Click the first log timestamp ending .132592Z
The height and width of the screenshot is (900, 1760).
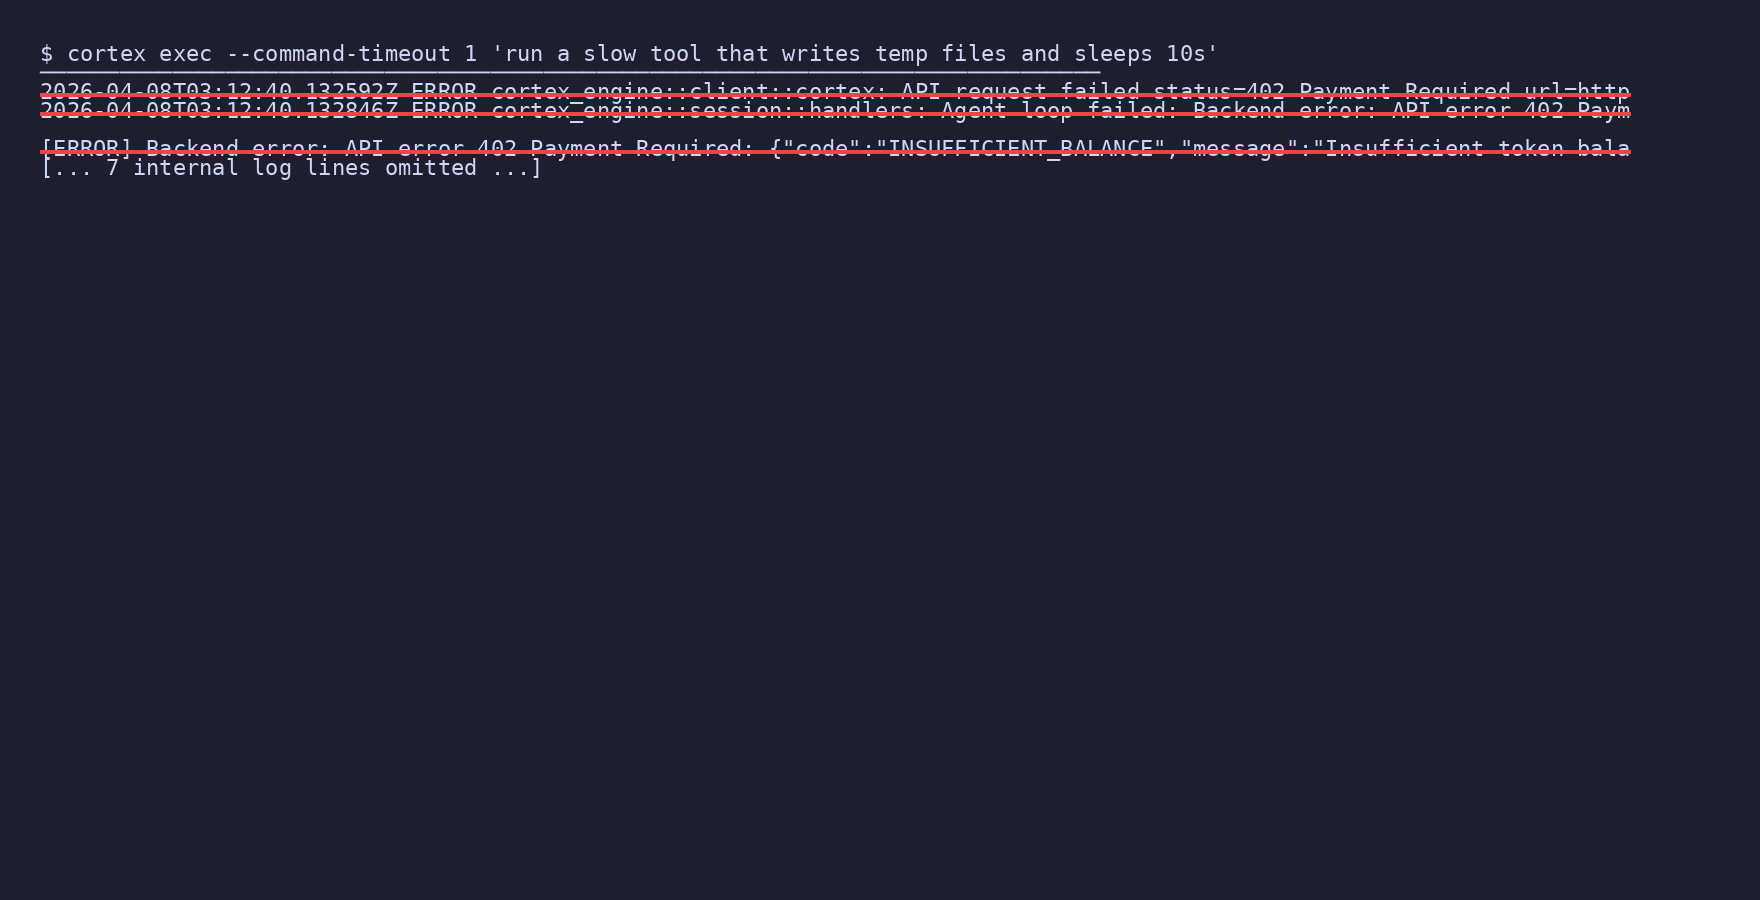pos(219,92)
